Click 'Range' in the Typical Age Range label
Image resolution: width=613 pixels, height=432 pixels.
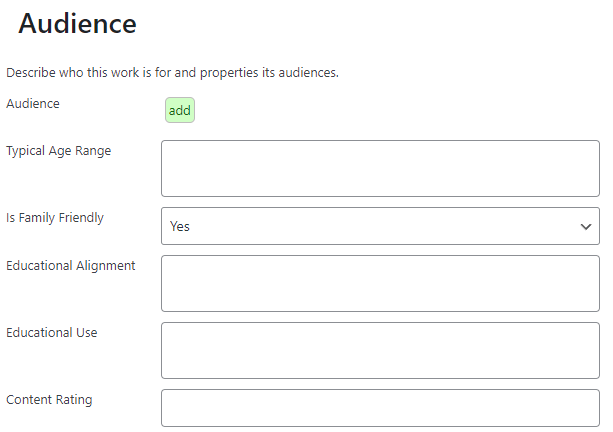click(x=93, y=151)
